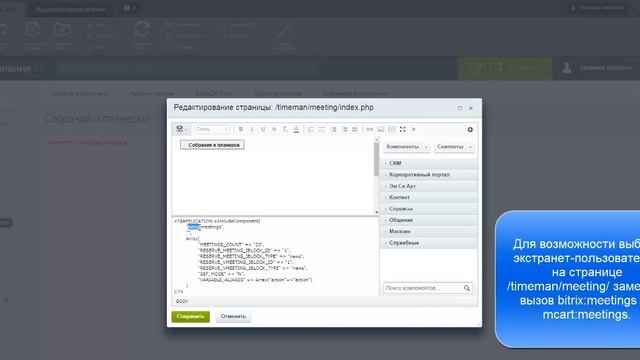Expand the Корпоративный портал component group
Image resolution: width=640 pixels, height=360 pixels.
(x=429, y=175)
